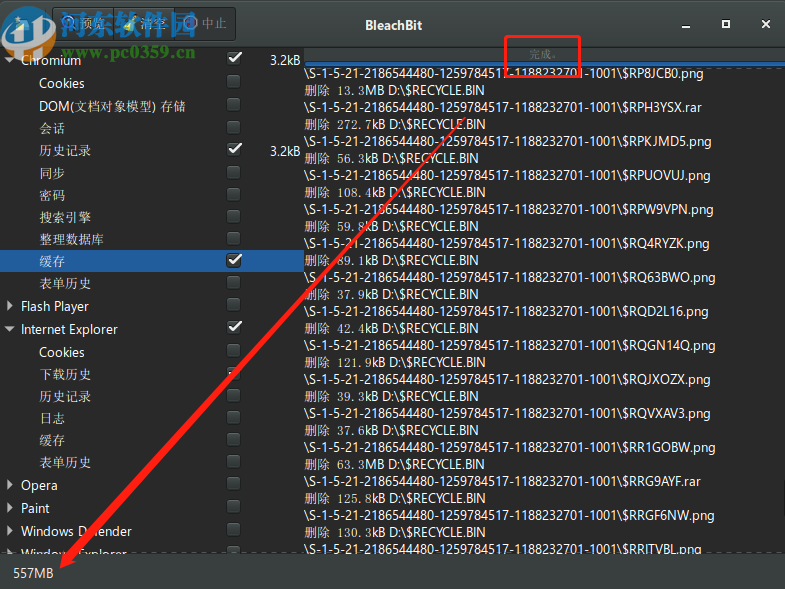Tick the 日志 checkbox

(x=233, y=417)
